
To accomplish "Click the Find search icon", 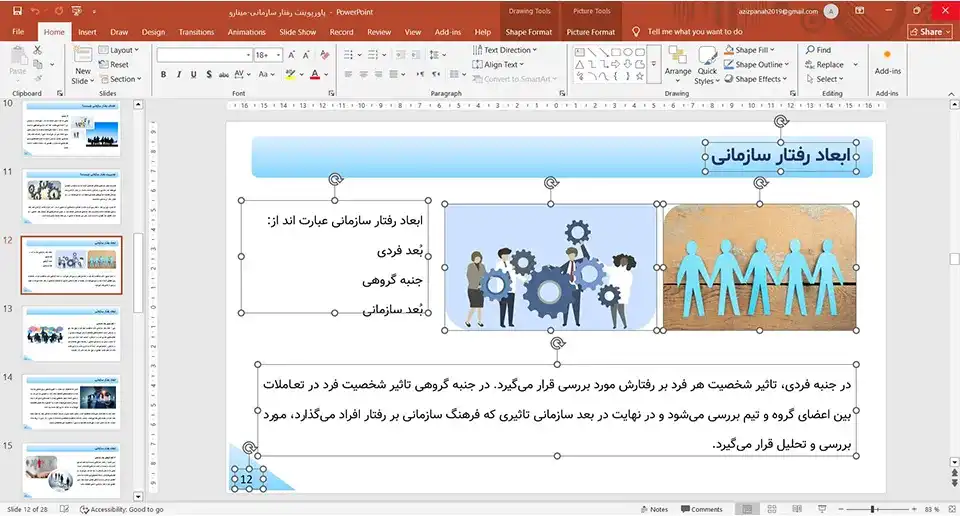I will click(x=819, y=50).
